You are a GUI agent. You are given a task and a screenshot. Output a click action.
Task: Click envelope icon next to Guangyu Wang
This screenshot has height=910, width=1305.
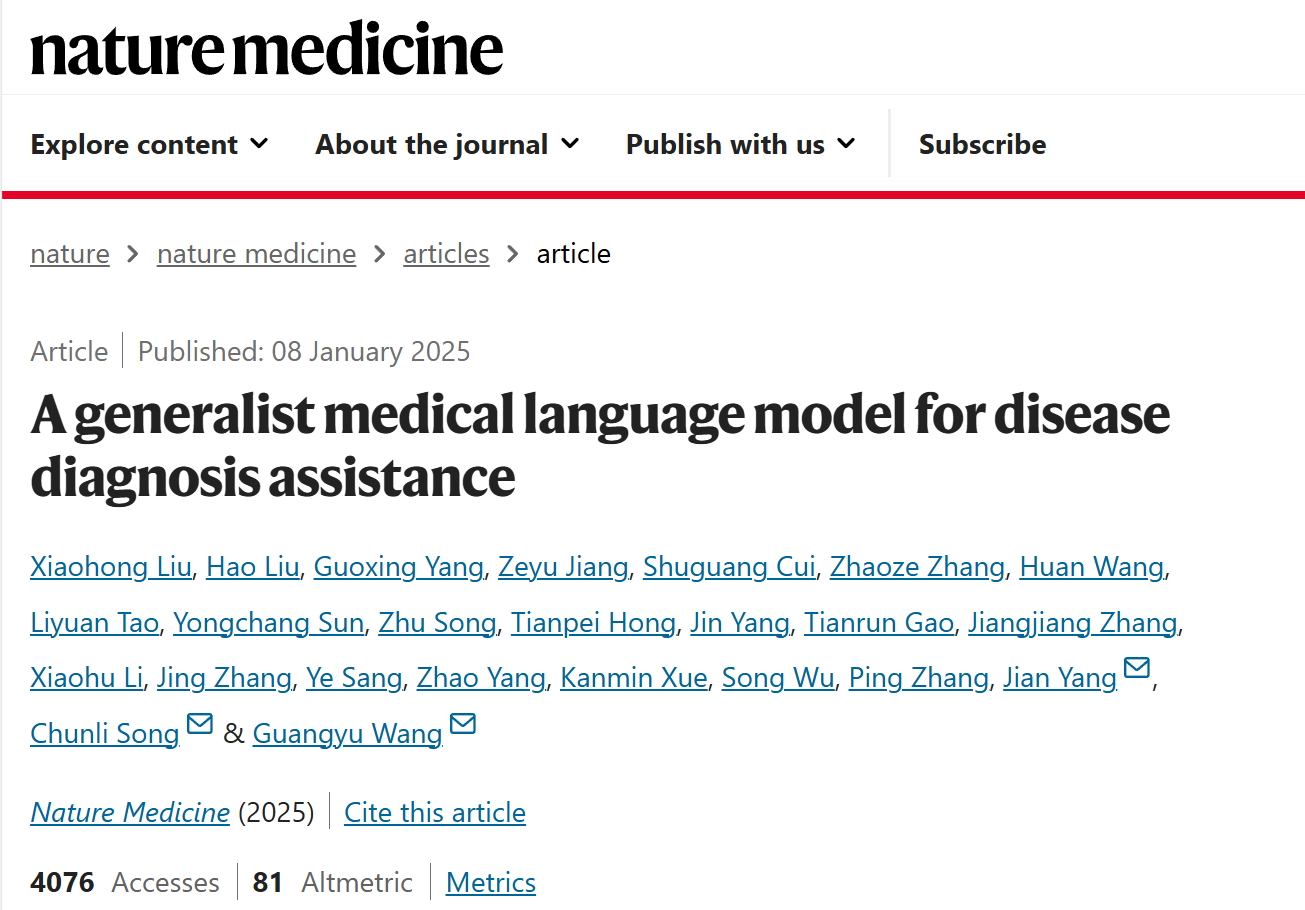[x=462, y=723]
